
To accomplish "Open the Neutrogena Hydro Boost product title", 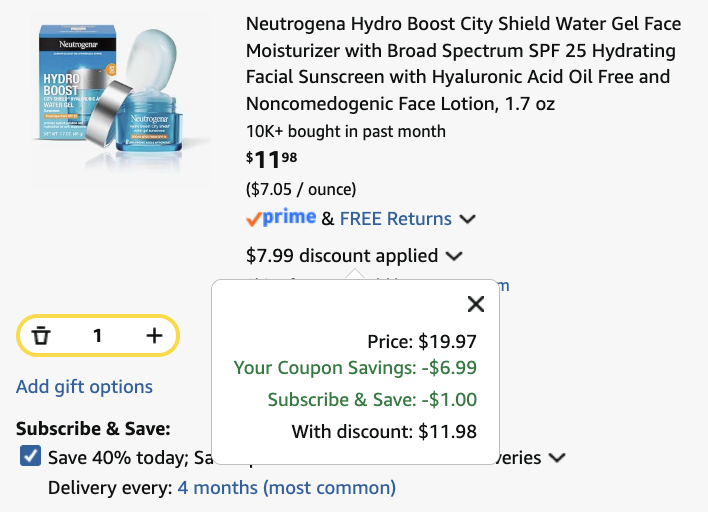I will click(x=463, y=64).
